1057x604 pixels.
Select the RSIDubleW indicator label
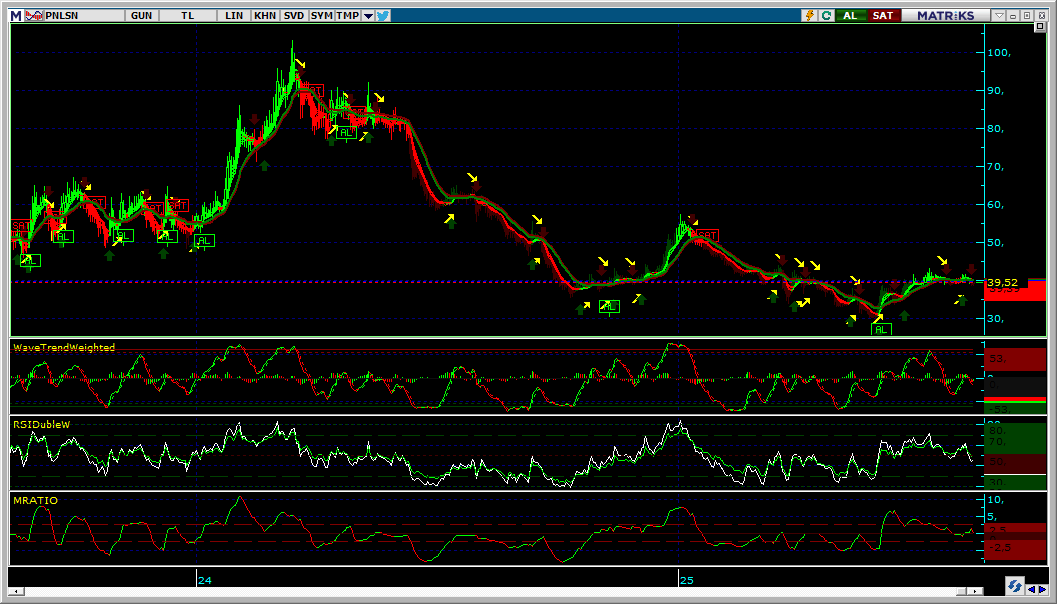[41, 424]
